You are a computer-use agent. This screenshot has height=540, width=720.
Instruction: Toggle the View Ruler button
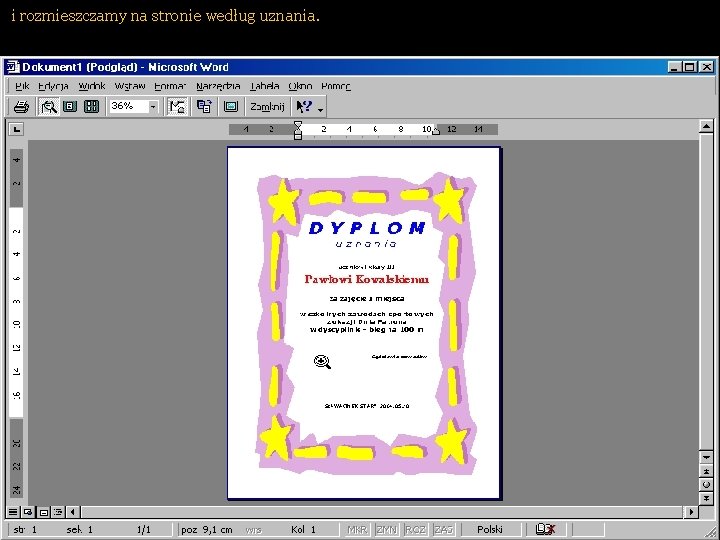(177, 107)
